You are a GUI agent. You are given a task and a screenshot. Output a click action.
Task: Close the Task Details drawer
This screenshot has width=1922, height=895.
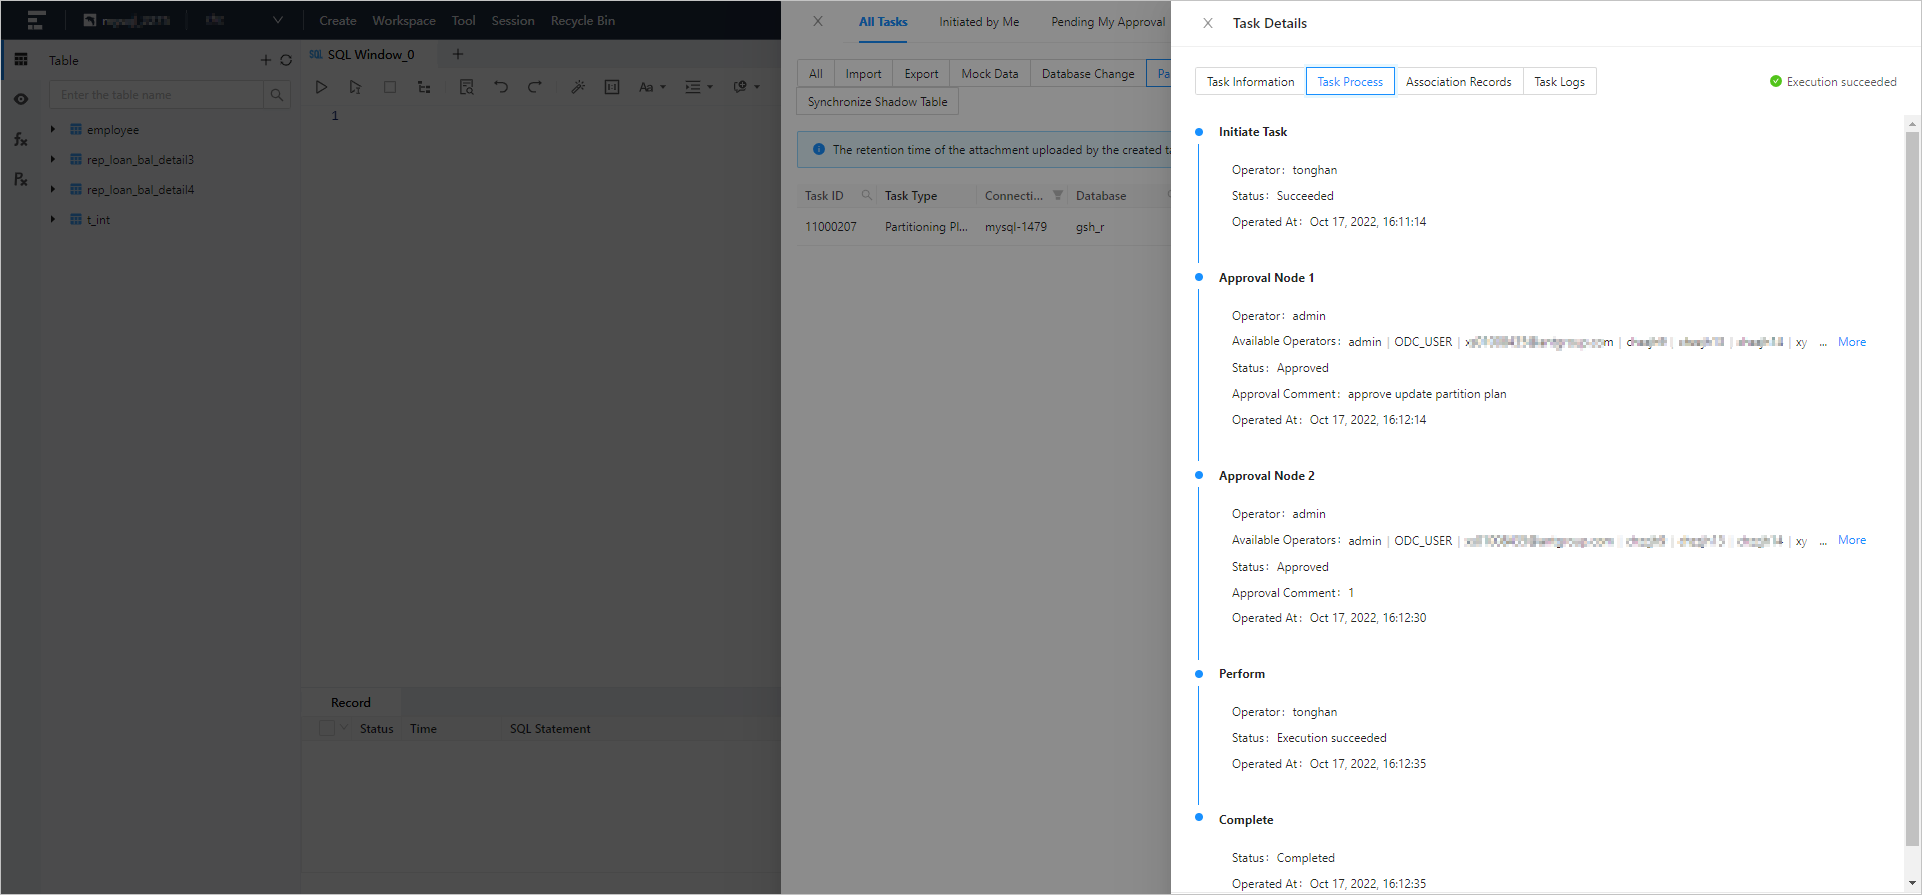coord(1208,23)
